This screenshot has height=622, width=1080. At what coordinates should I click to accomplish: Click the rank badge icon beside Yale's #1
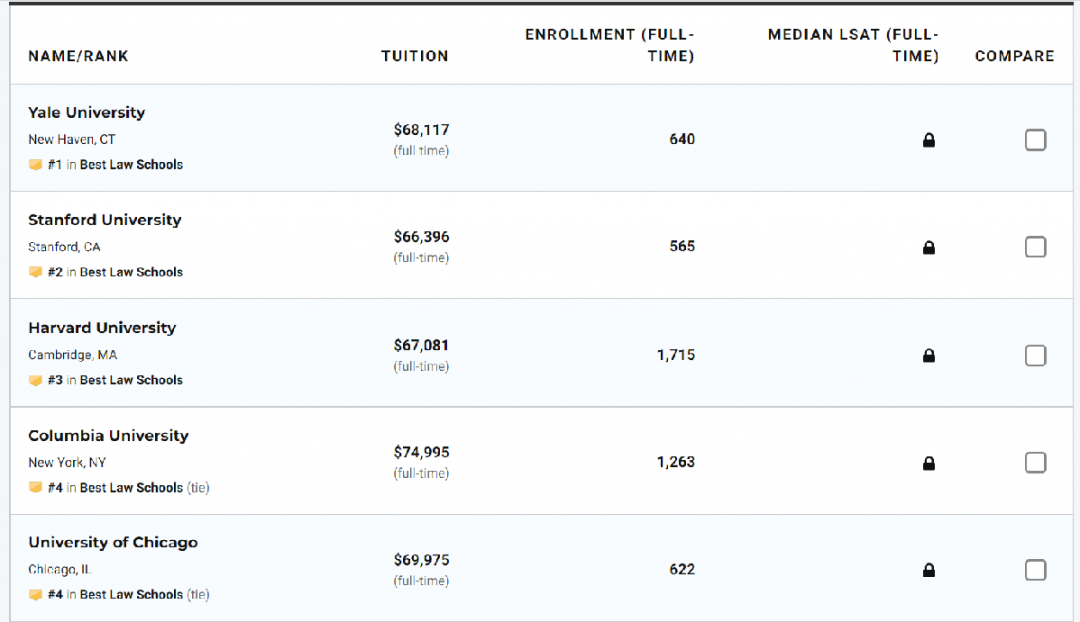tap(36, 165)
